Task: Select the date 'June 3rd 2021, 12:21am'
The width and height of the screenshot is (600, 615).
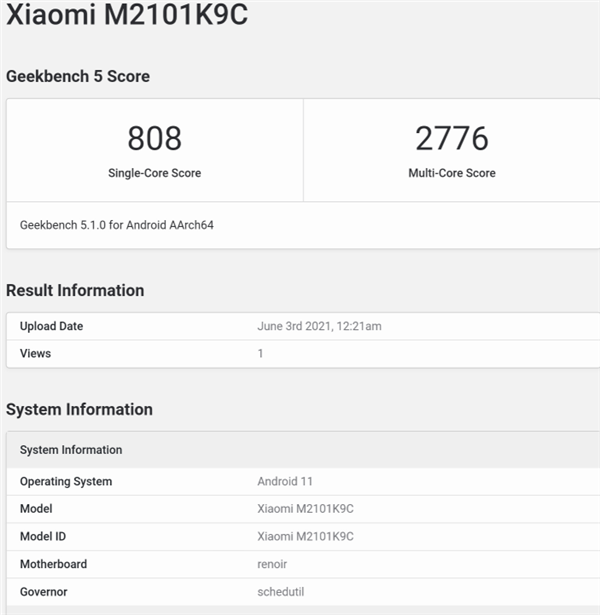Action: [319, 326]
